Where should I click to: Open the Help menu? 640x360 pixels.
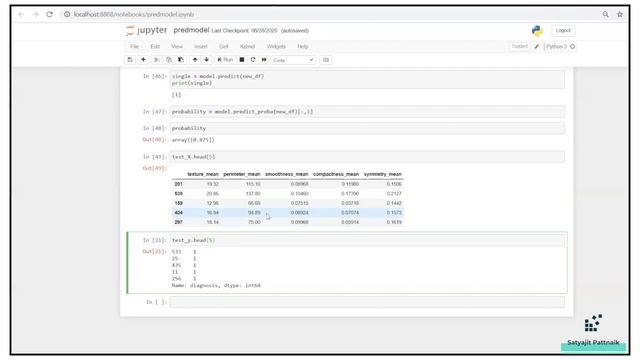tap(302, 47)
